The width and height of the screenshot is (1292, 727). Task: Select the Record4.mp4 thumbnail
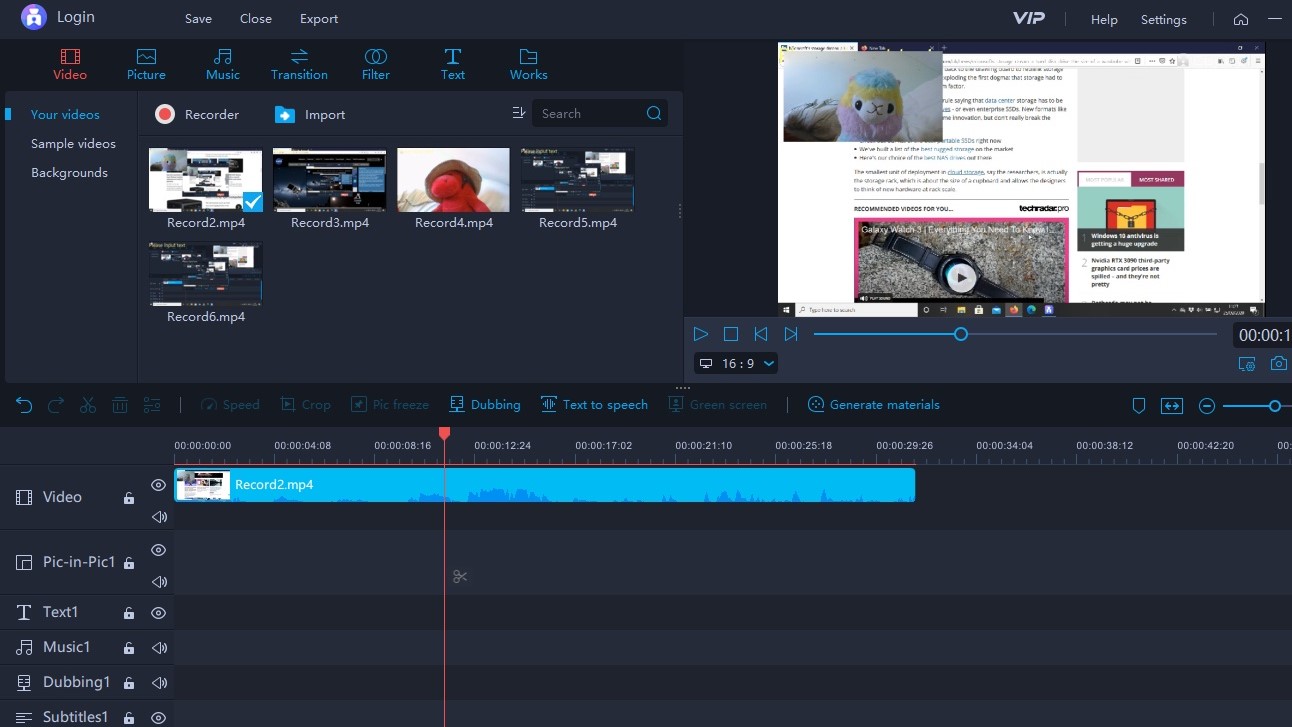click(454, 180)
